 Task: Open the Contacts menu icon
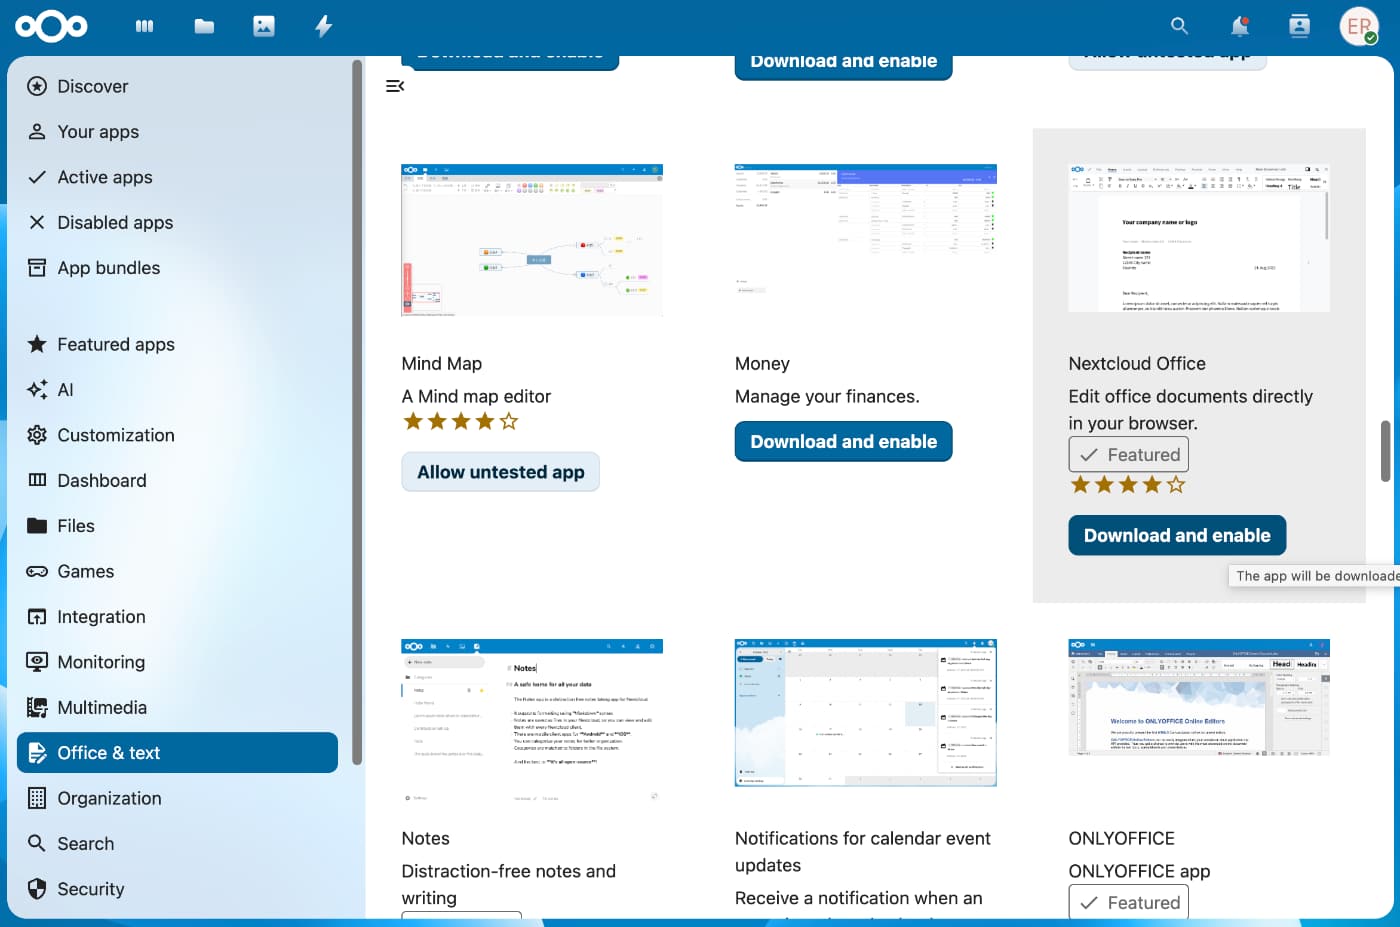tap(1299, 27)
